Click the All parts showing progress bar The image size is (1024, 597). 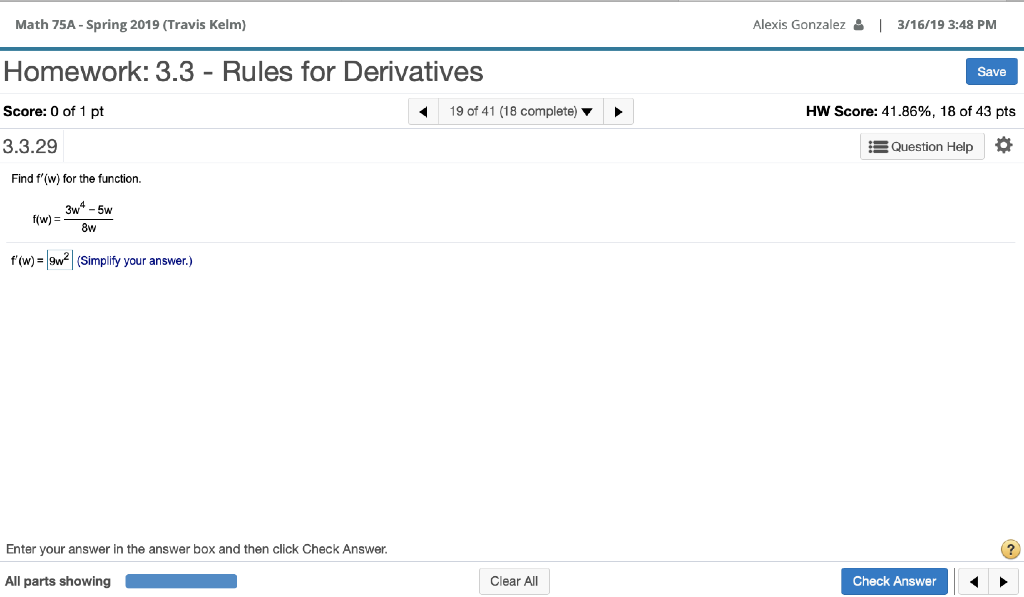pyautogui.click(x=181, y=581)
